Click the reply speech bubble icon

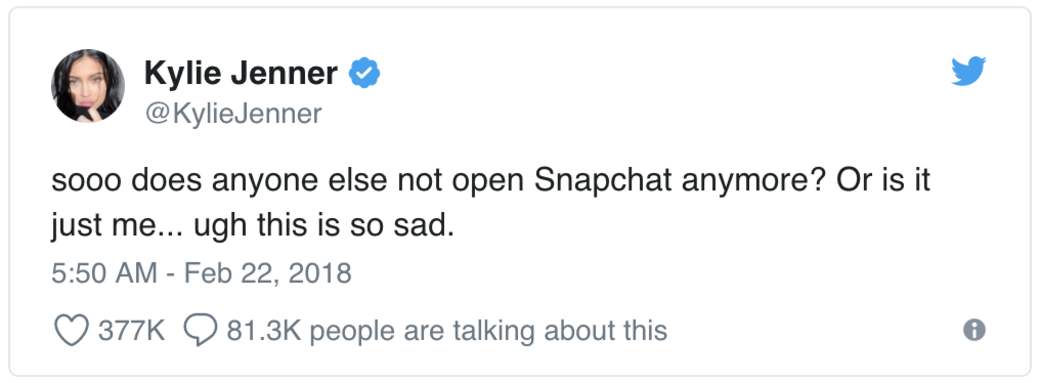(199, 330)
